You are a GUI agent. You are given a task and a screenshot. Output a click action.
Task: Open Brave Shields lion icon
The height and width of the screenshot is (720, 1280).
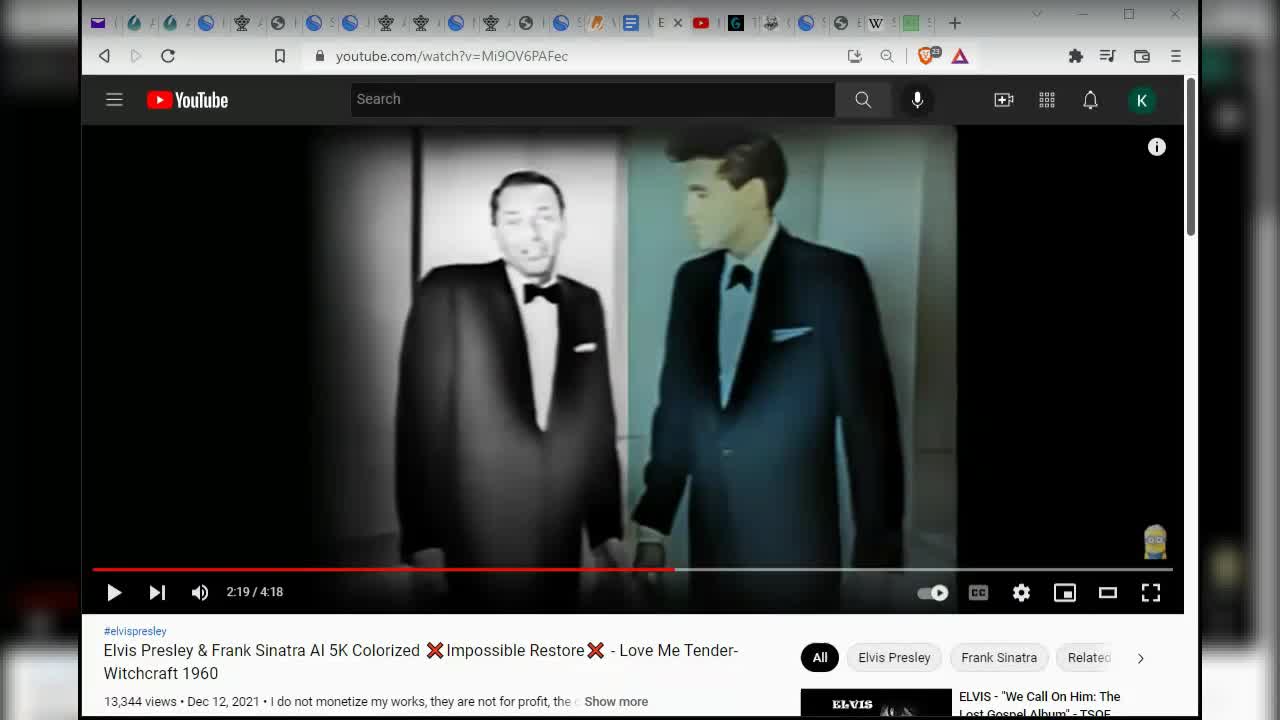click(x=927, y=56)
